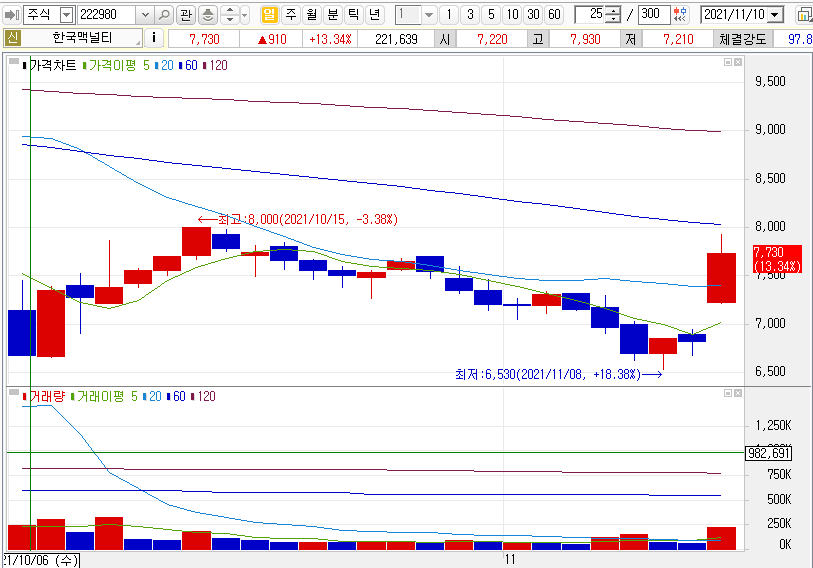Click the 최저:6,530 low annotation

point(558,374)
